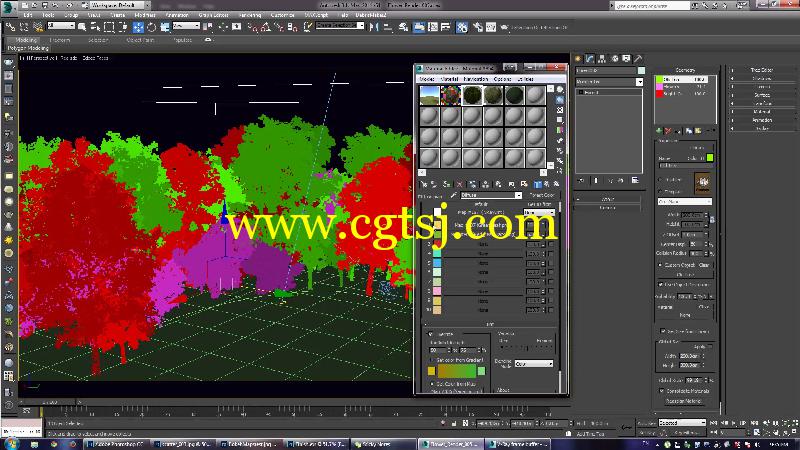Toggle the Angle Snap icon
This screenshot has width=800, height=450.
coord(266,27)
